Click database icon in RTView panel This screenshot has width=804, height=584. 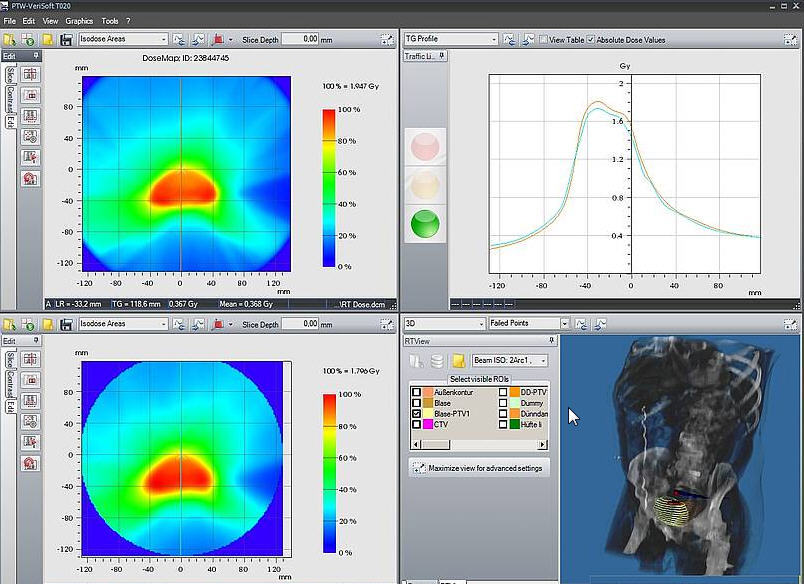tap(437, 361)
